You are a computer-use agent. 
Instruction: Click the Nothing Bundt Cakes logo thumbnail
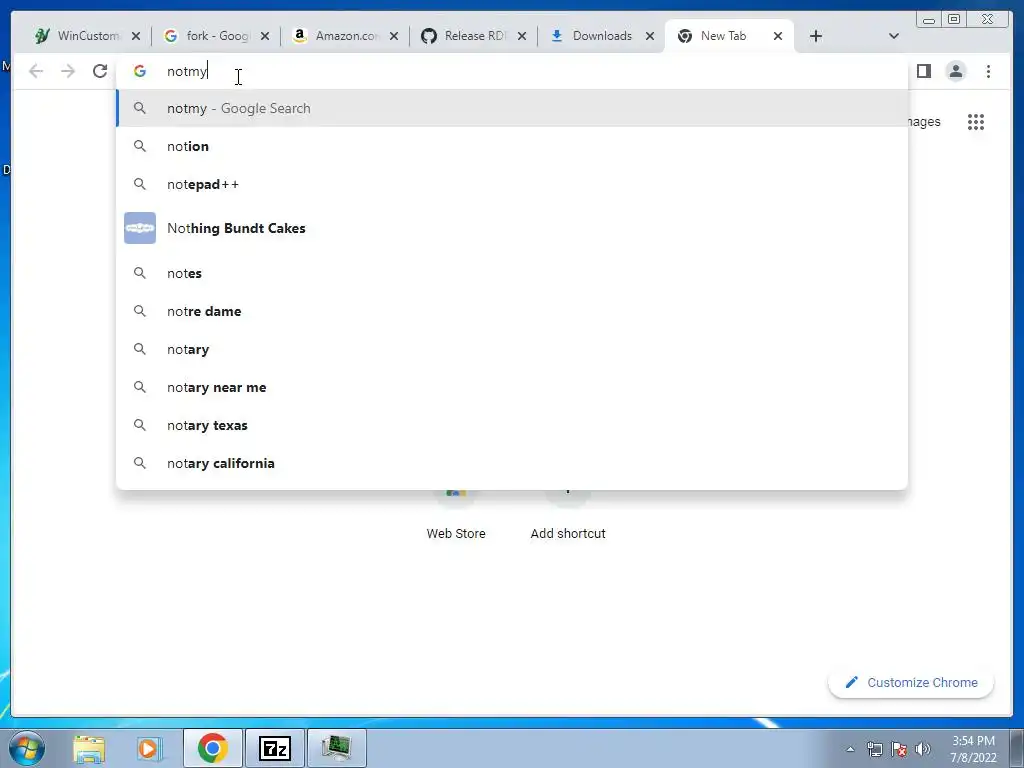tap(140, 228)
